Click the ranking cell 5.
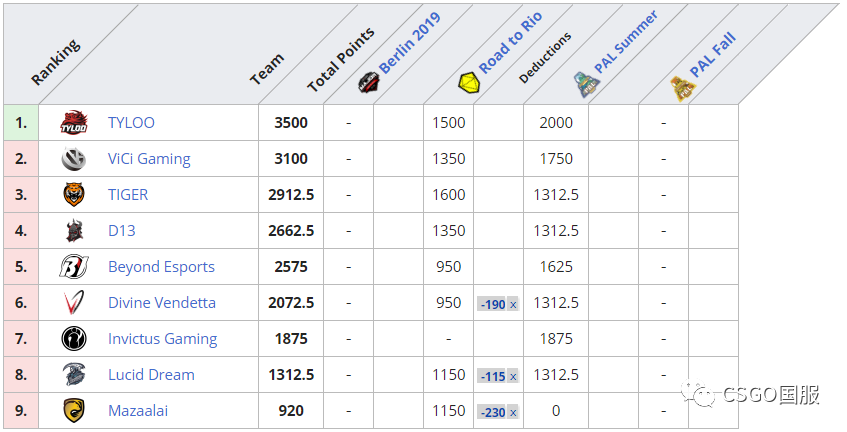847x432 pixels. point(21,267)
